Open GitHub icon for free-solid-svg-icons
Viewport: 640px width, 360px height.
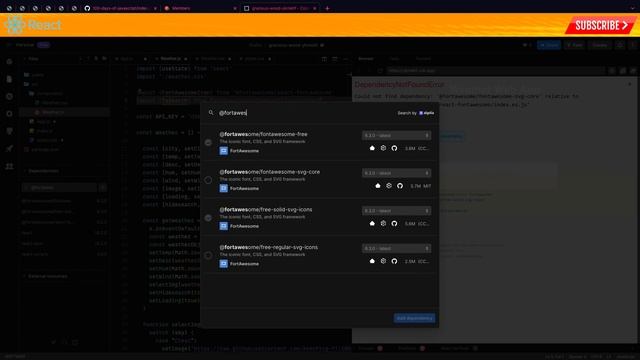click(394, 223)
